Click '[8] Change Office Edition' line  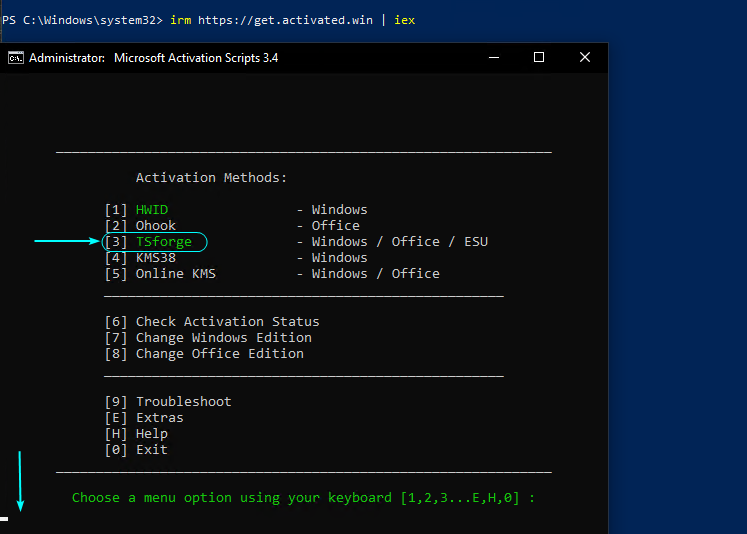[x=204, y=353]
